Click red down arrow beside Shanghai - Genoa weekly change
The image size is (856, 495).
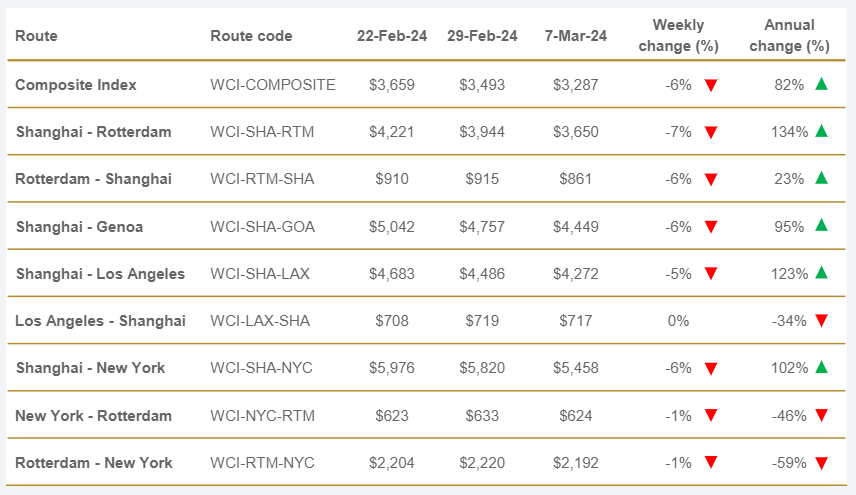tap(711, 227)
